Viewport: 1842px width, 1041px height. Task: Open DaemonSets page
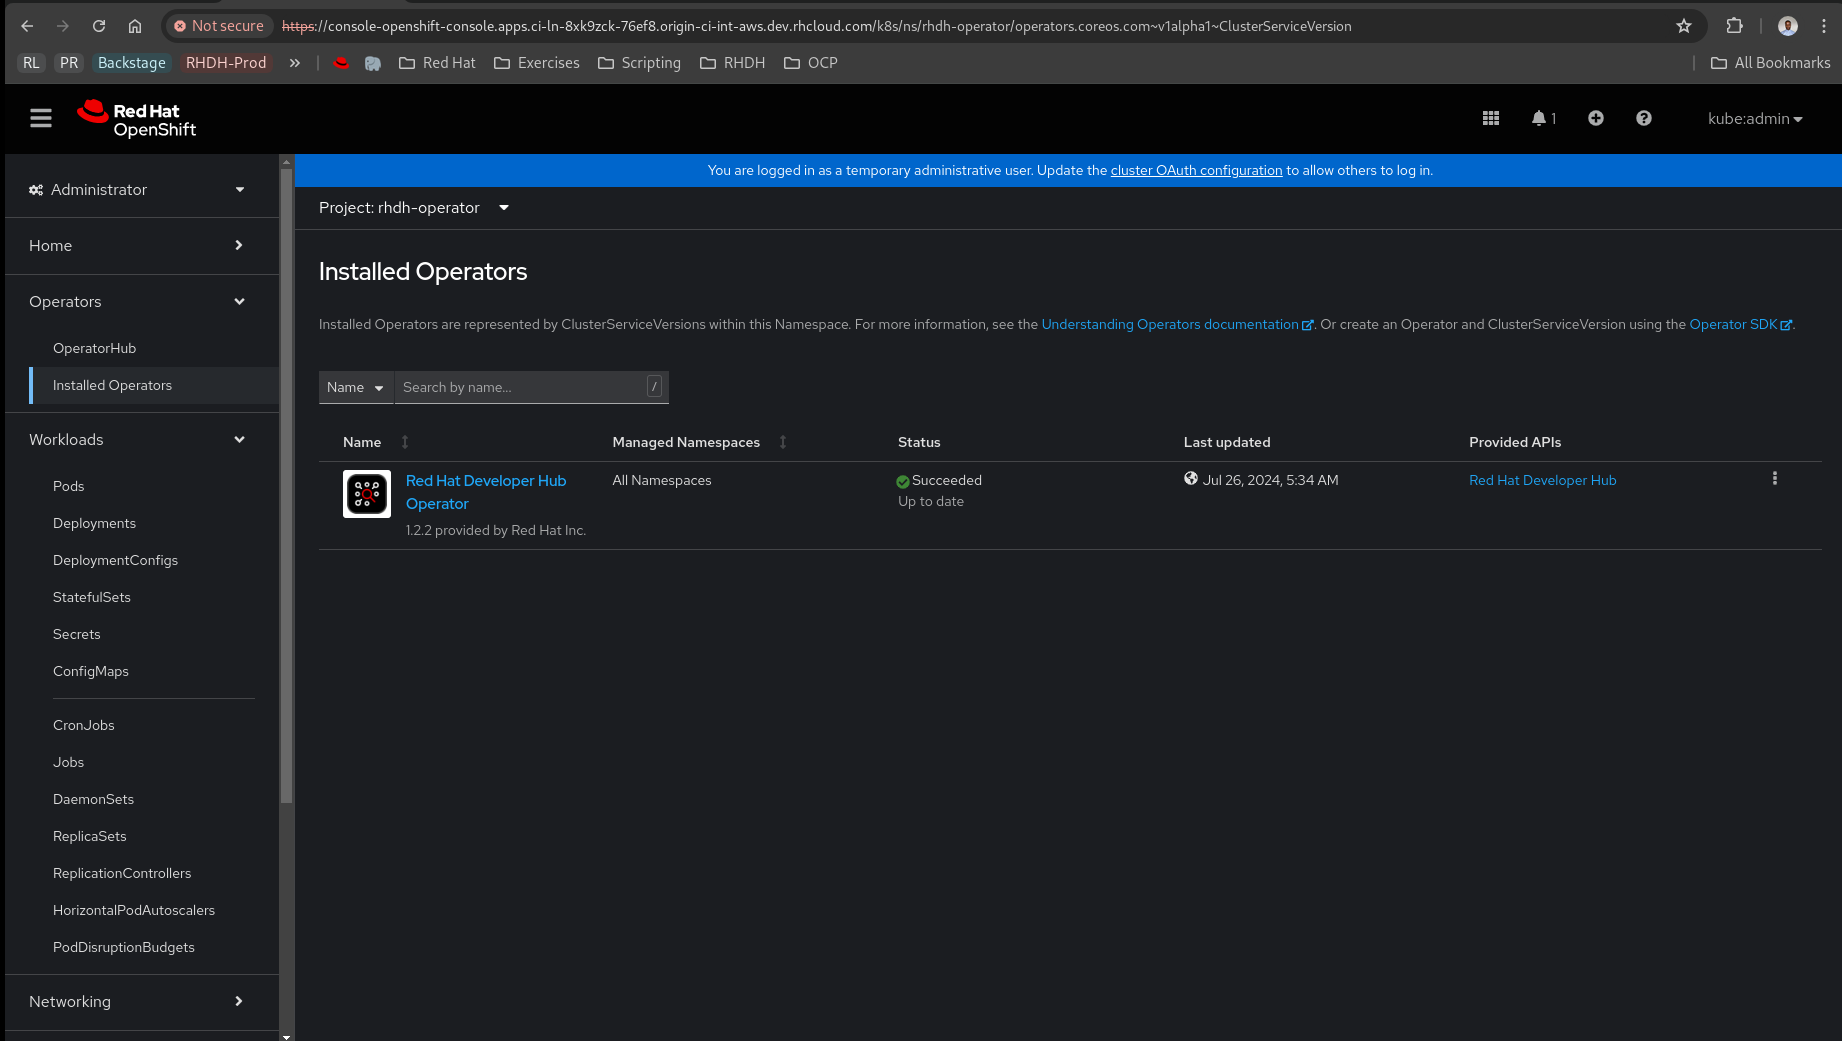point(93,799)
